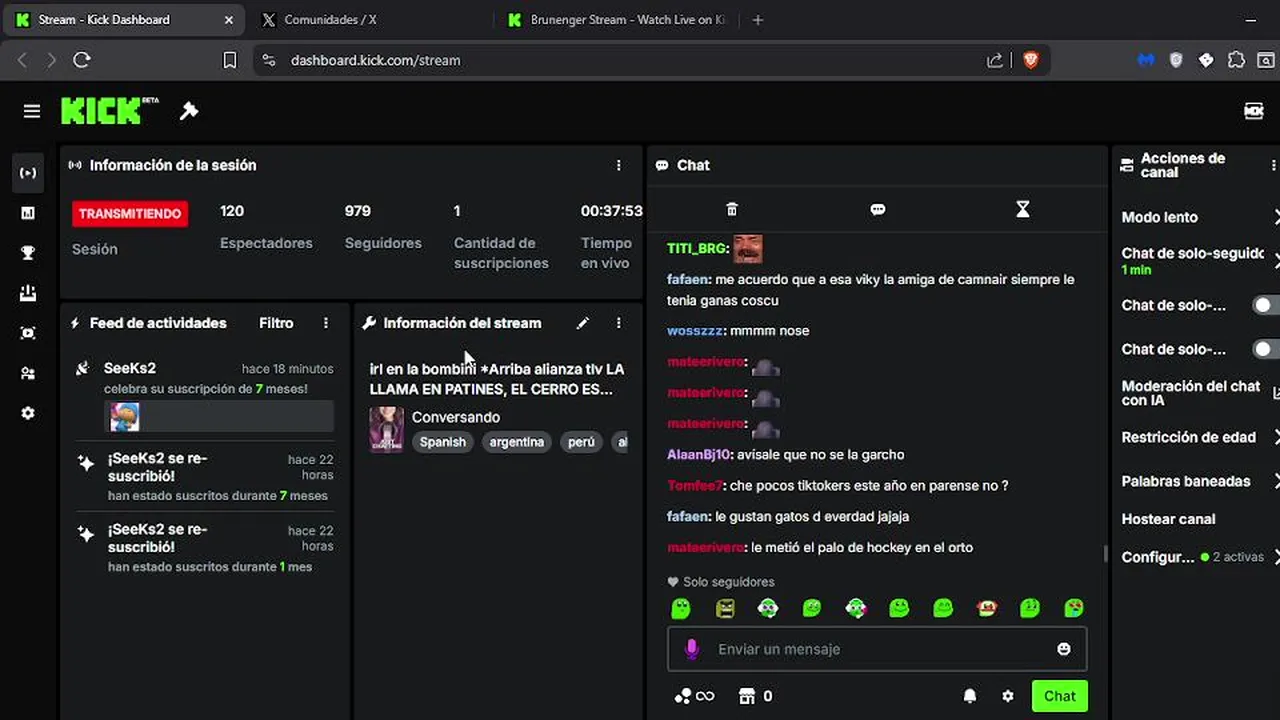The width and height of the screenshot is (1280, 720).
Task: Click the Conversando category thumbnail
Action: point(386,429)
